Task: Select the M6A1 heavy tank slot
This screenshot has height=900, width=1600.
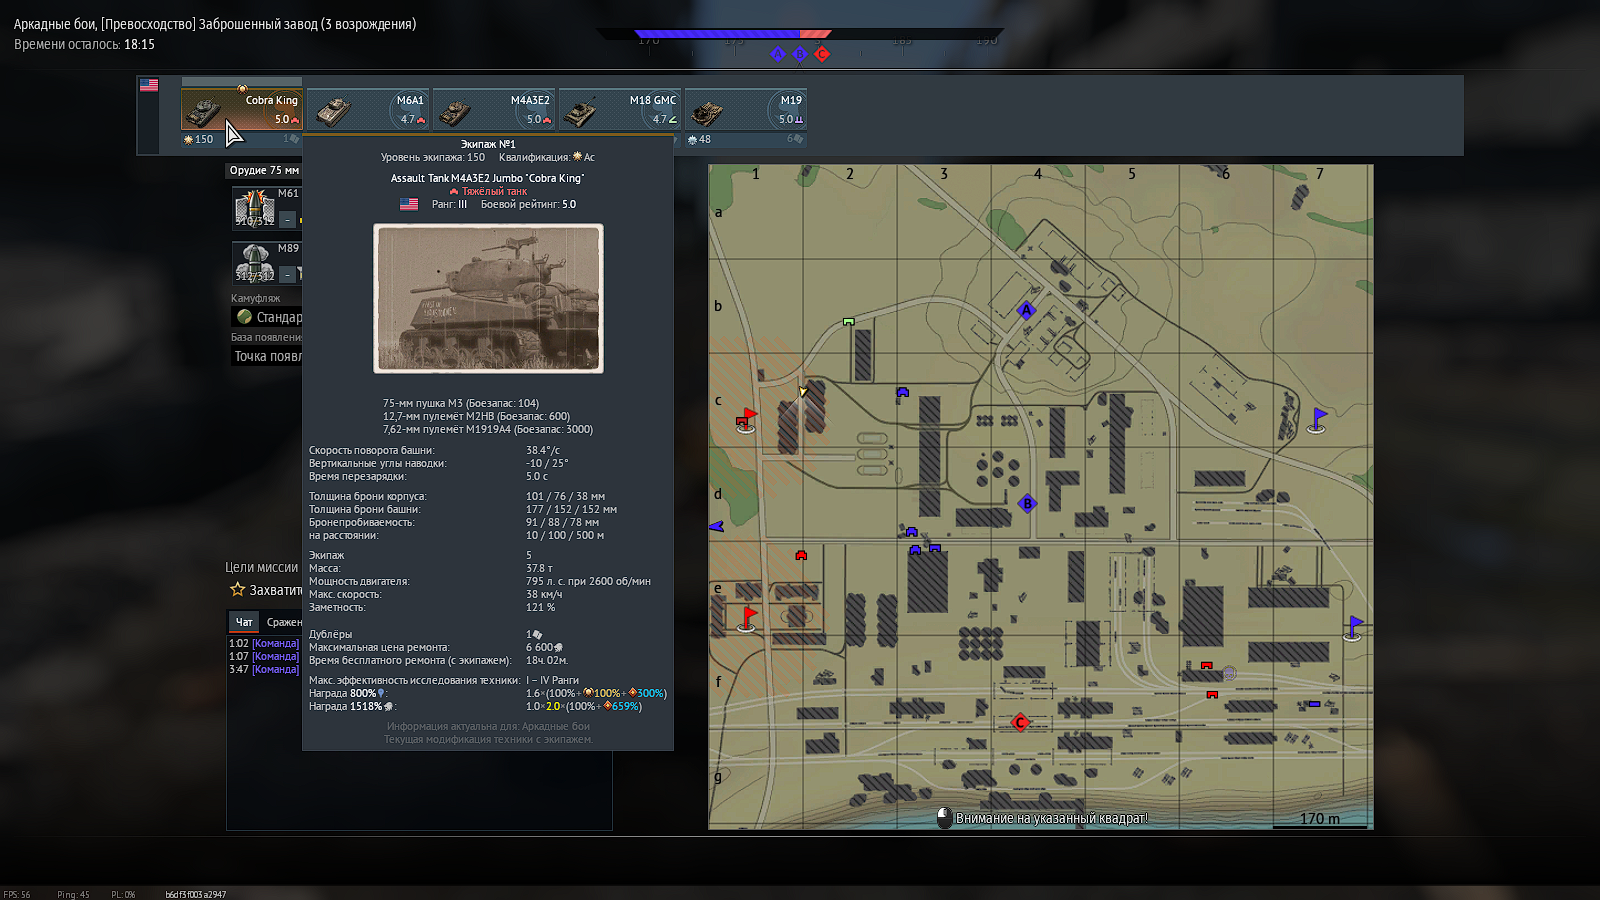Action: 368,110
